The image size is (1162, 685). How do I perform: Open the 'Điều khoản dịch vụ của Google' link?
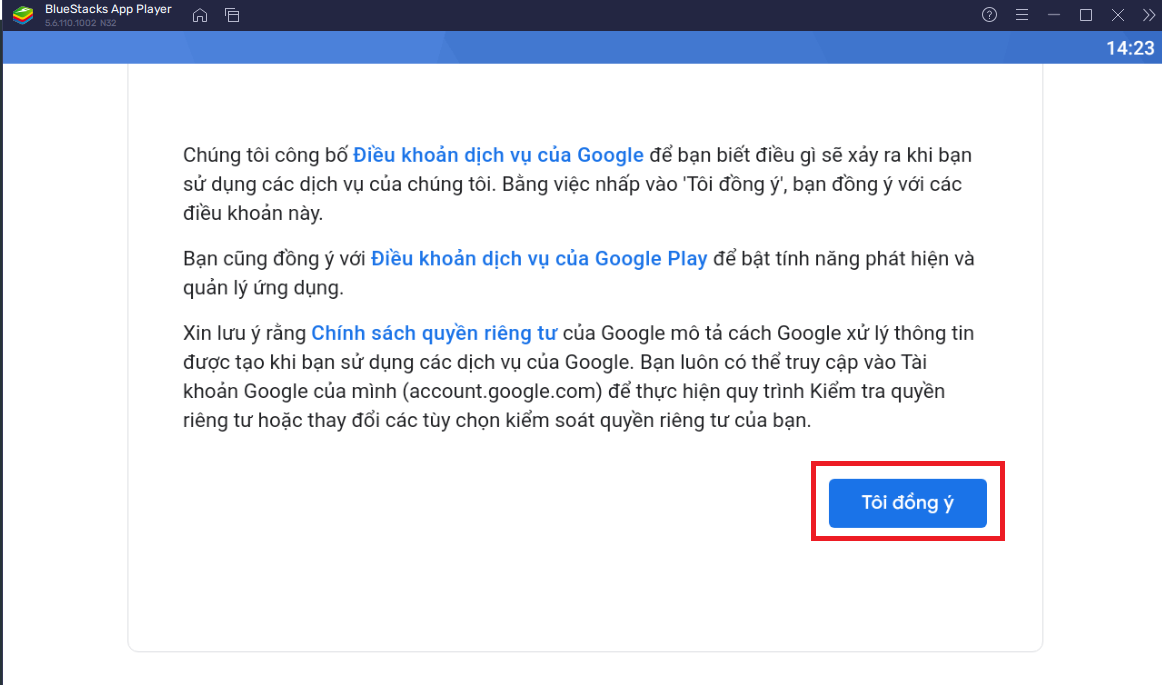tap(498, 155)
